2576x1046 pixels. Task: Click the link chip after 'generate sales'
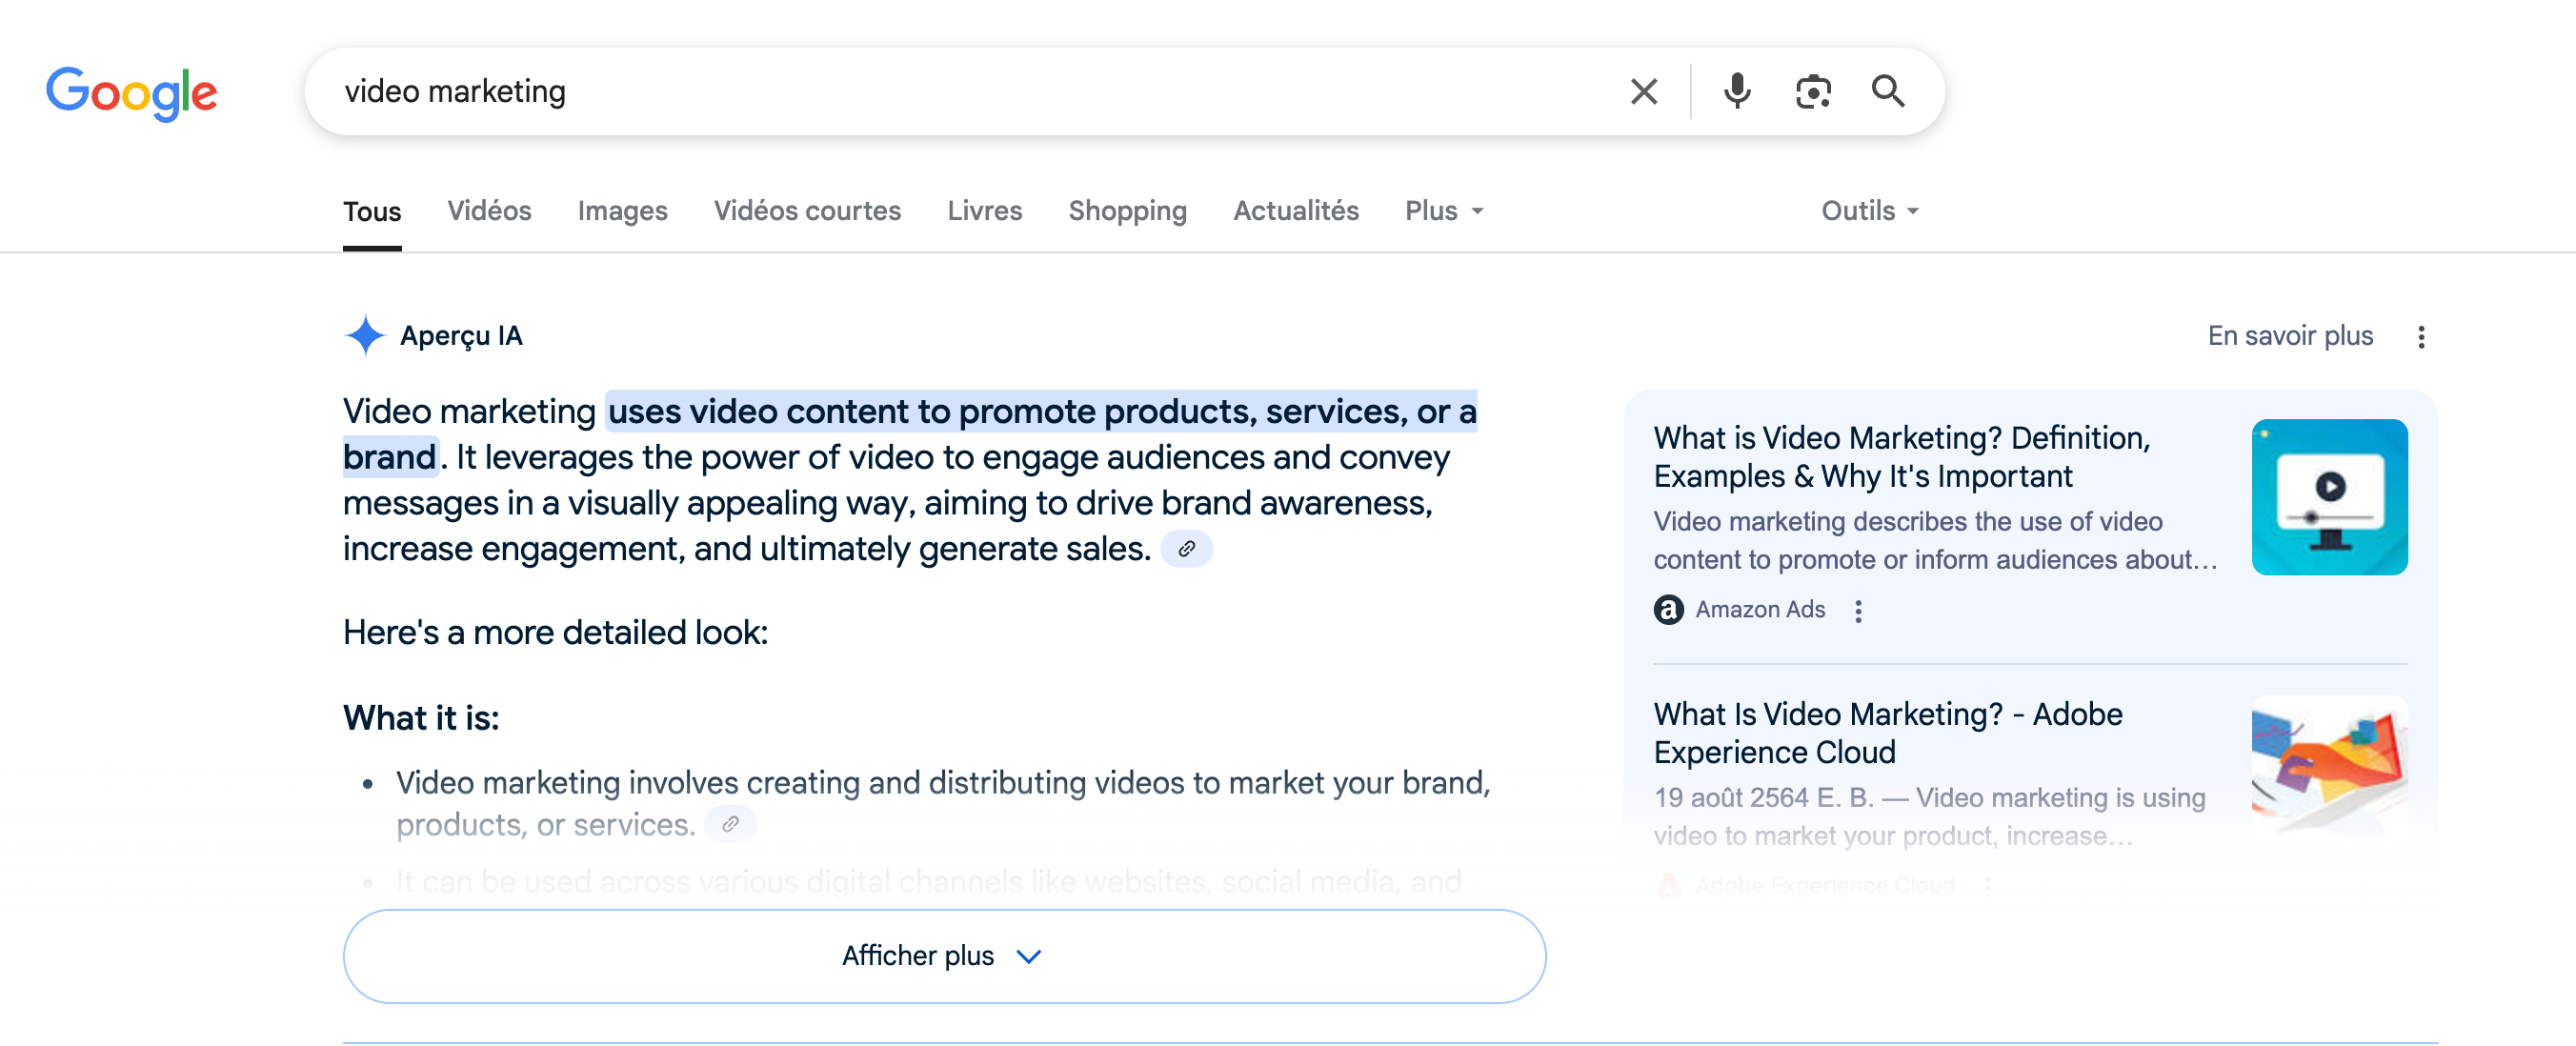pos(1186,549)
